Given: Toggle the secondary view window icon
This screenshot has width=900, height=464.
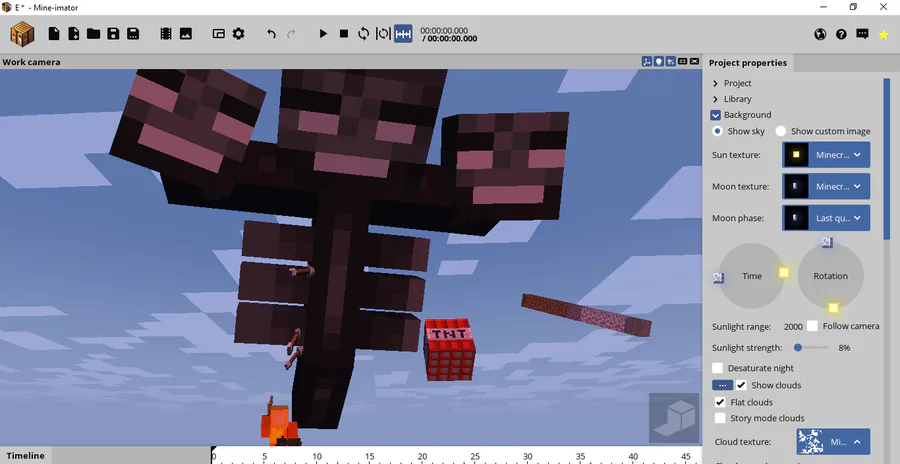Looking at the screenshot, I should tap(219, 34).
